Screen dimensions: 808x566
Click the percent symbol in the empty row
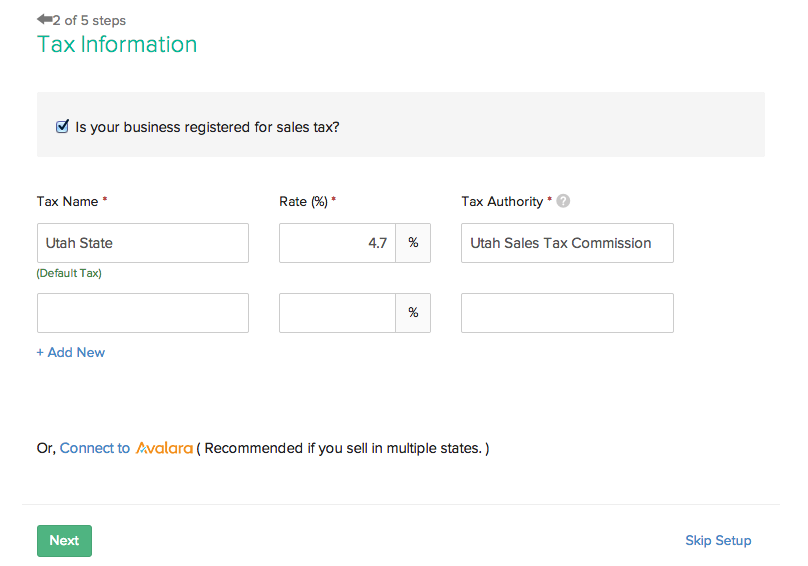coord(413,313)
